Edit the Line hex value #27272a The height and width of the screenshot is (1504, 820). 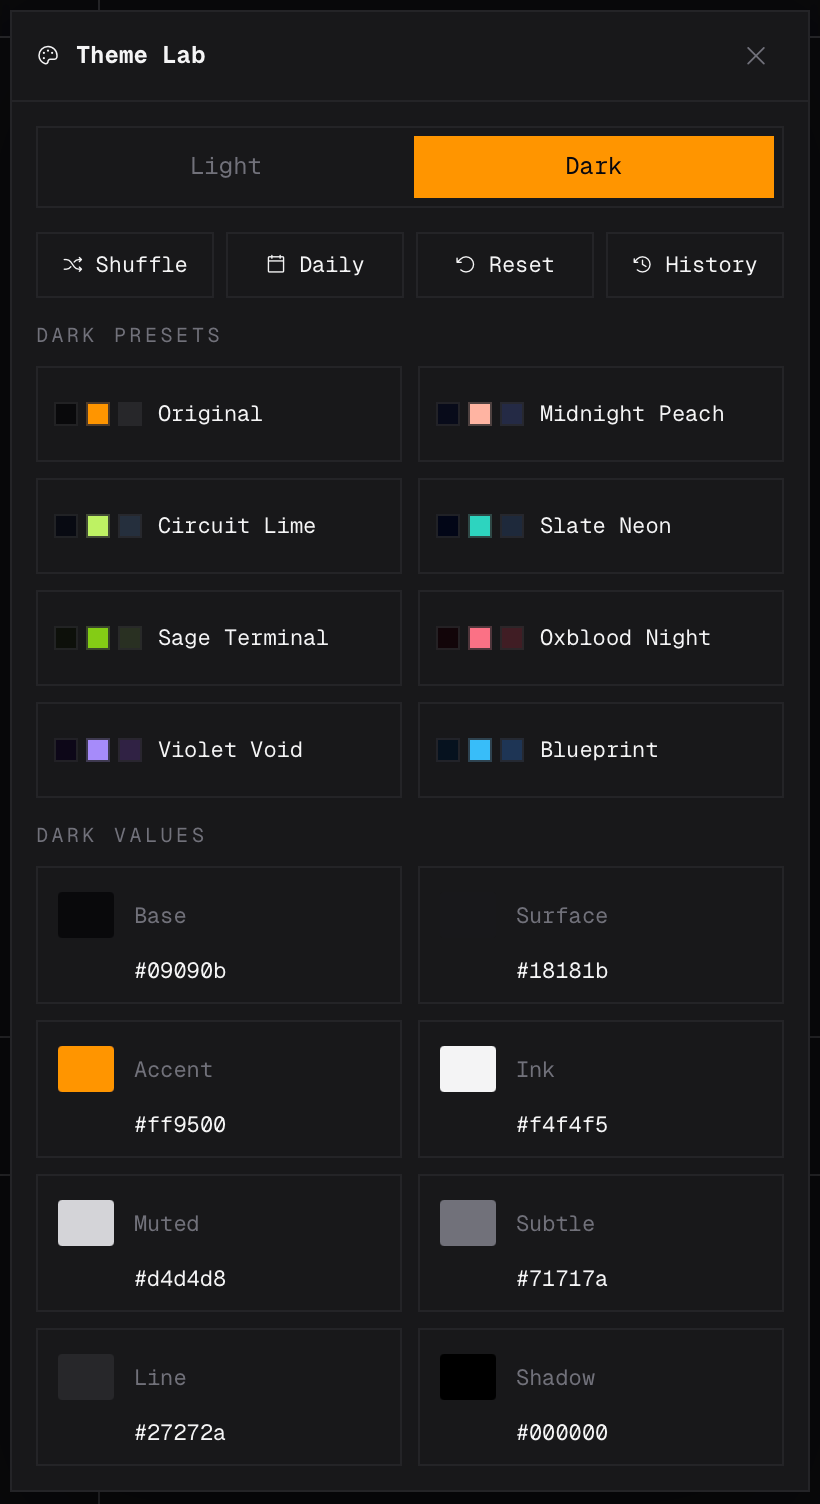coord(180,1433)
